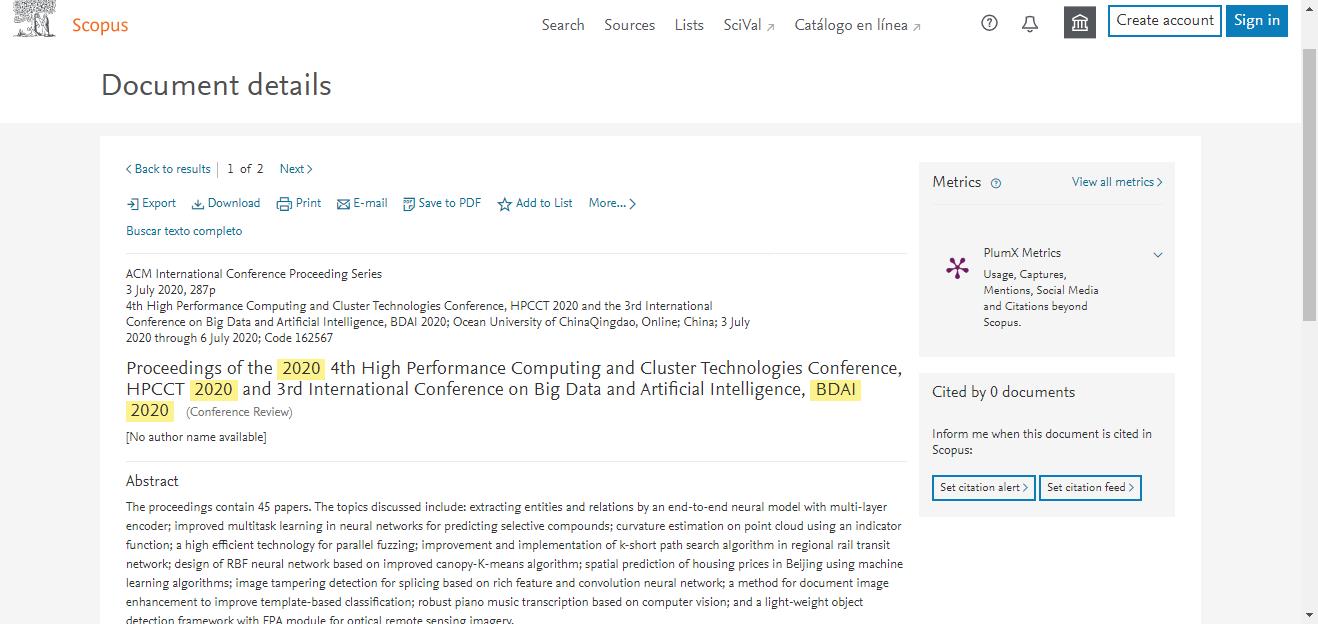Open the notifications bell icon
1318x624 pixels.
coord(1030,24)
